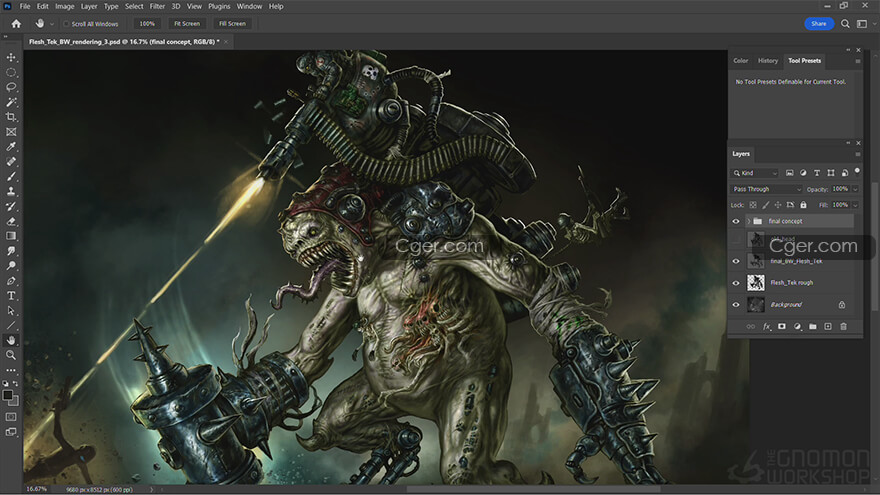
Task: Filter for type layers
Action: 817,173
